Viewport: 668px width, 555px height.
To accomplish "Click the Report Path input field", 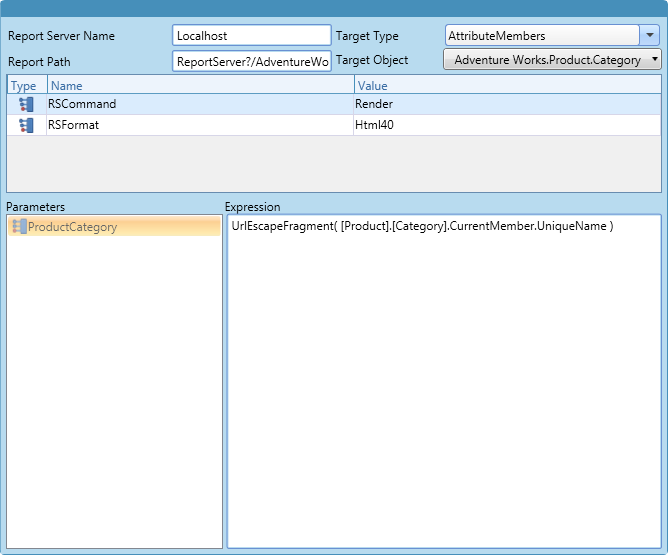I will click(252, 61).
